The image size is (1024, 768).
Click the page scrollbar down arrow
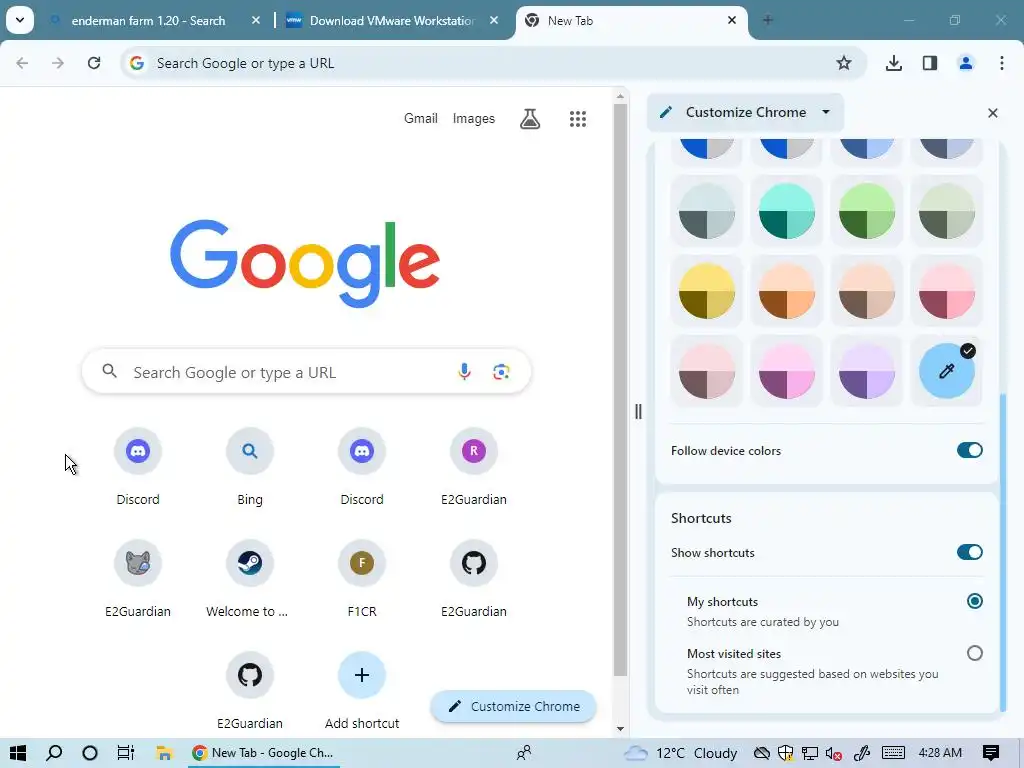(620, 729)
